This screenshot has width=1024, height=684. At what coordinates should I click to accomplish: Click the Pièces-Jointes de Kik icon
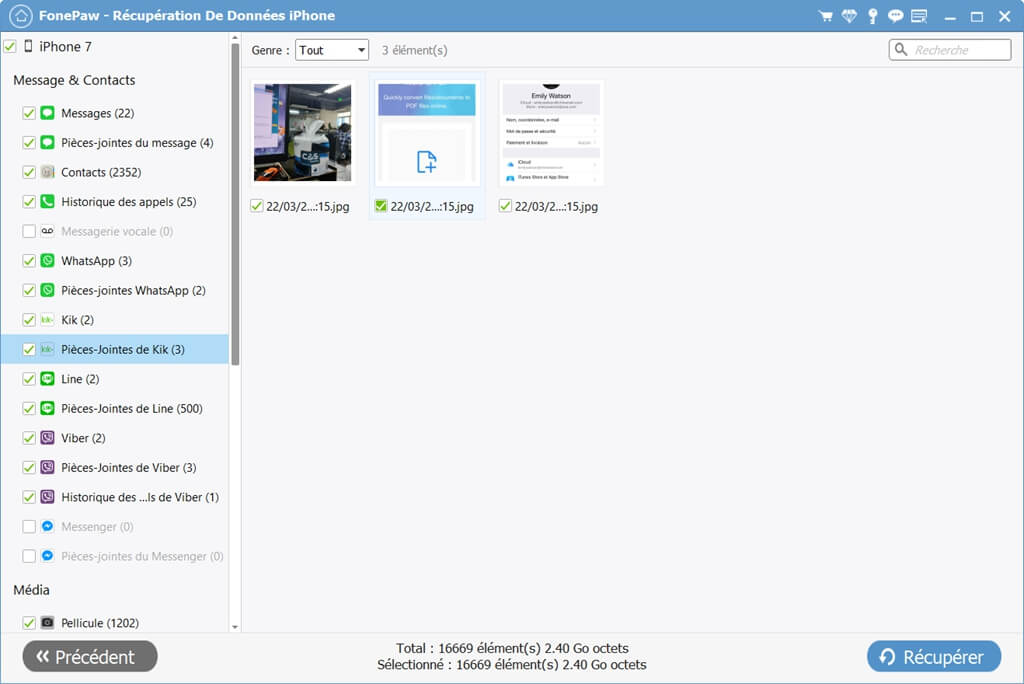pos(48,350)
